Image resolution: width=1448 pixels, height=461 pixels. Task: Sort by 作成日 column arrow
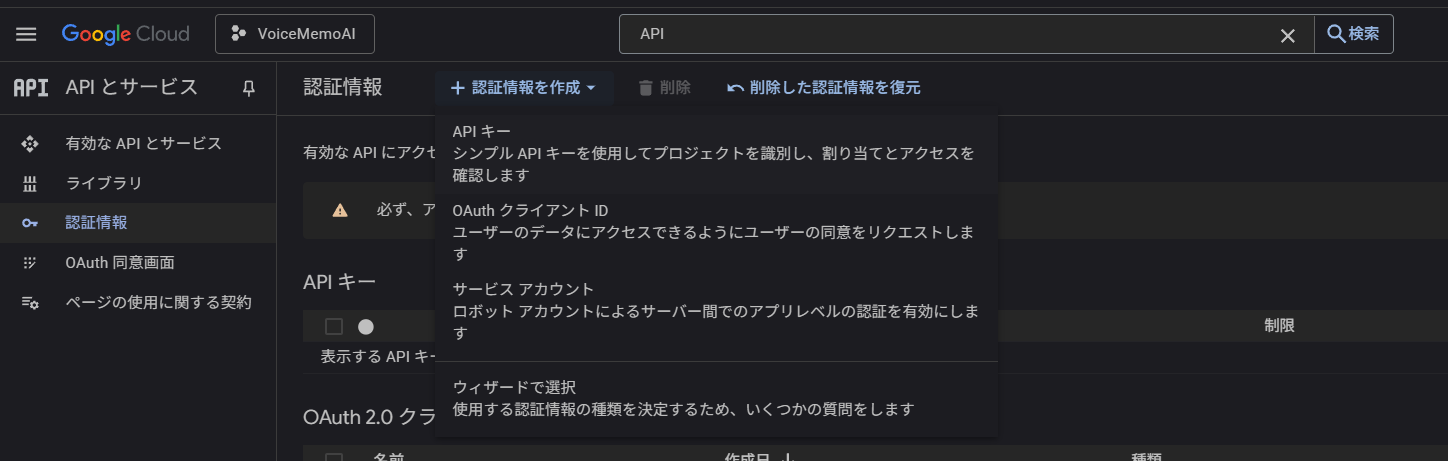click(x=788, y=457)
